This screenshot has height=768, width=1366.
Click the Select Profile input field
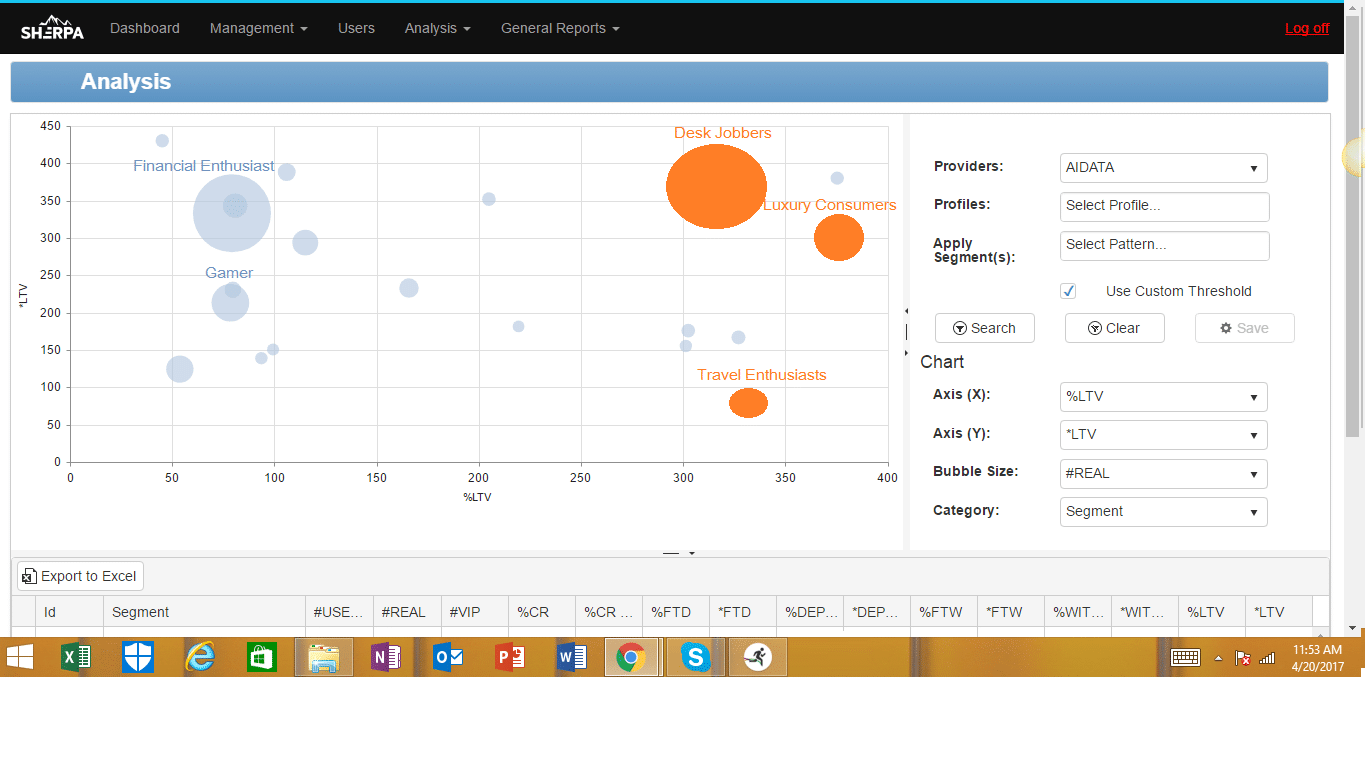pyautogui.click(x=1164, y=206)
